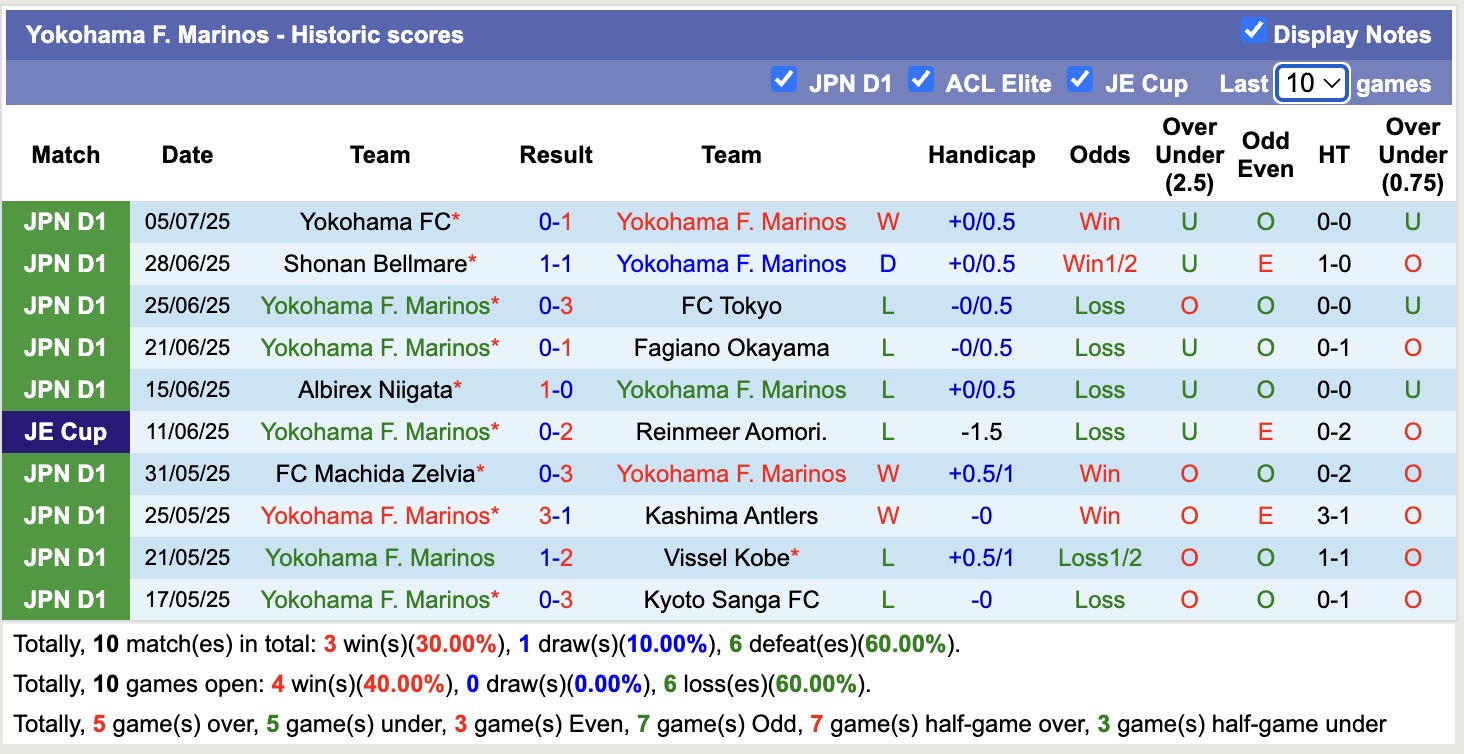Click the Kashima Antlers team name
Viewport: 1464px width, 754px height.
tap(731, 516)
